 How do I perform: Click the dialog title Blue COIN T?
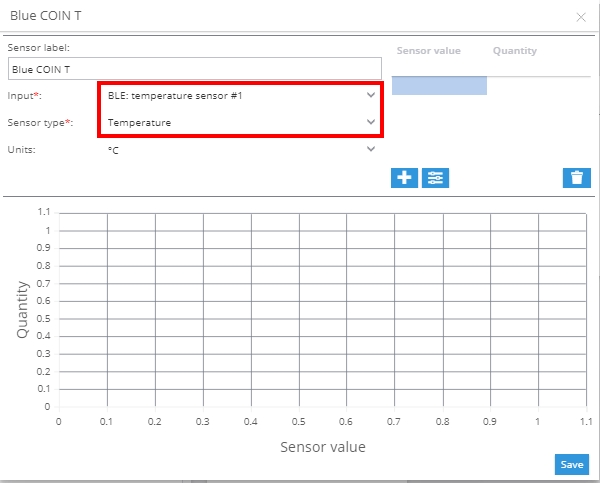tap(47, 17)
